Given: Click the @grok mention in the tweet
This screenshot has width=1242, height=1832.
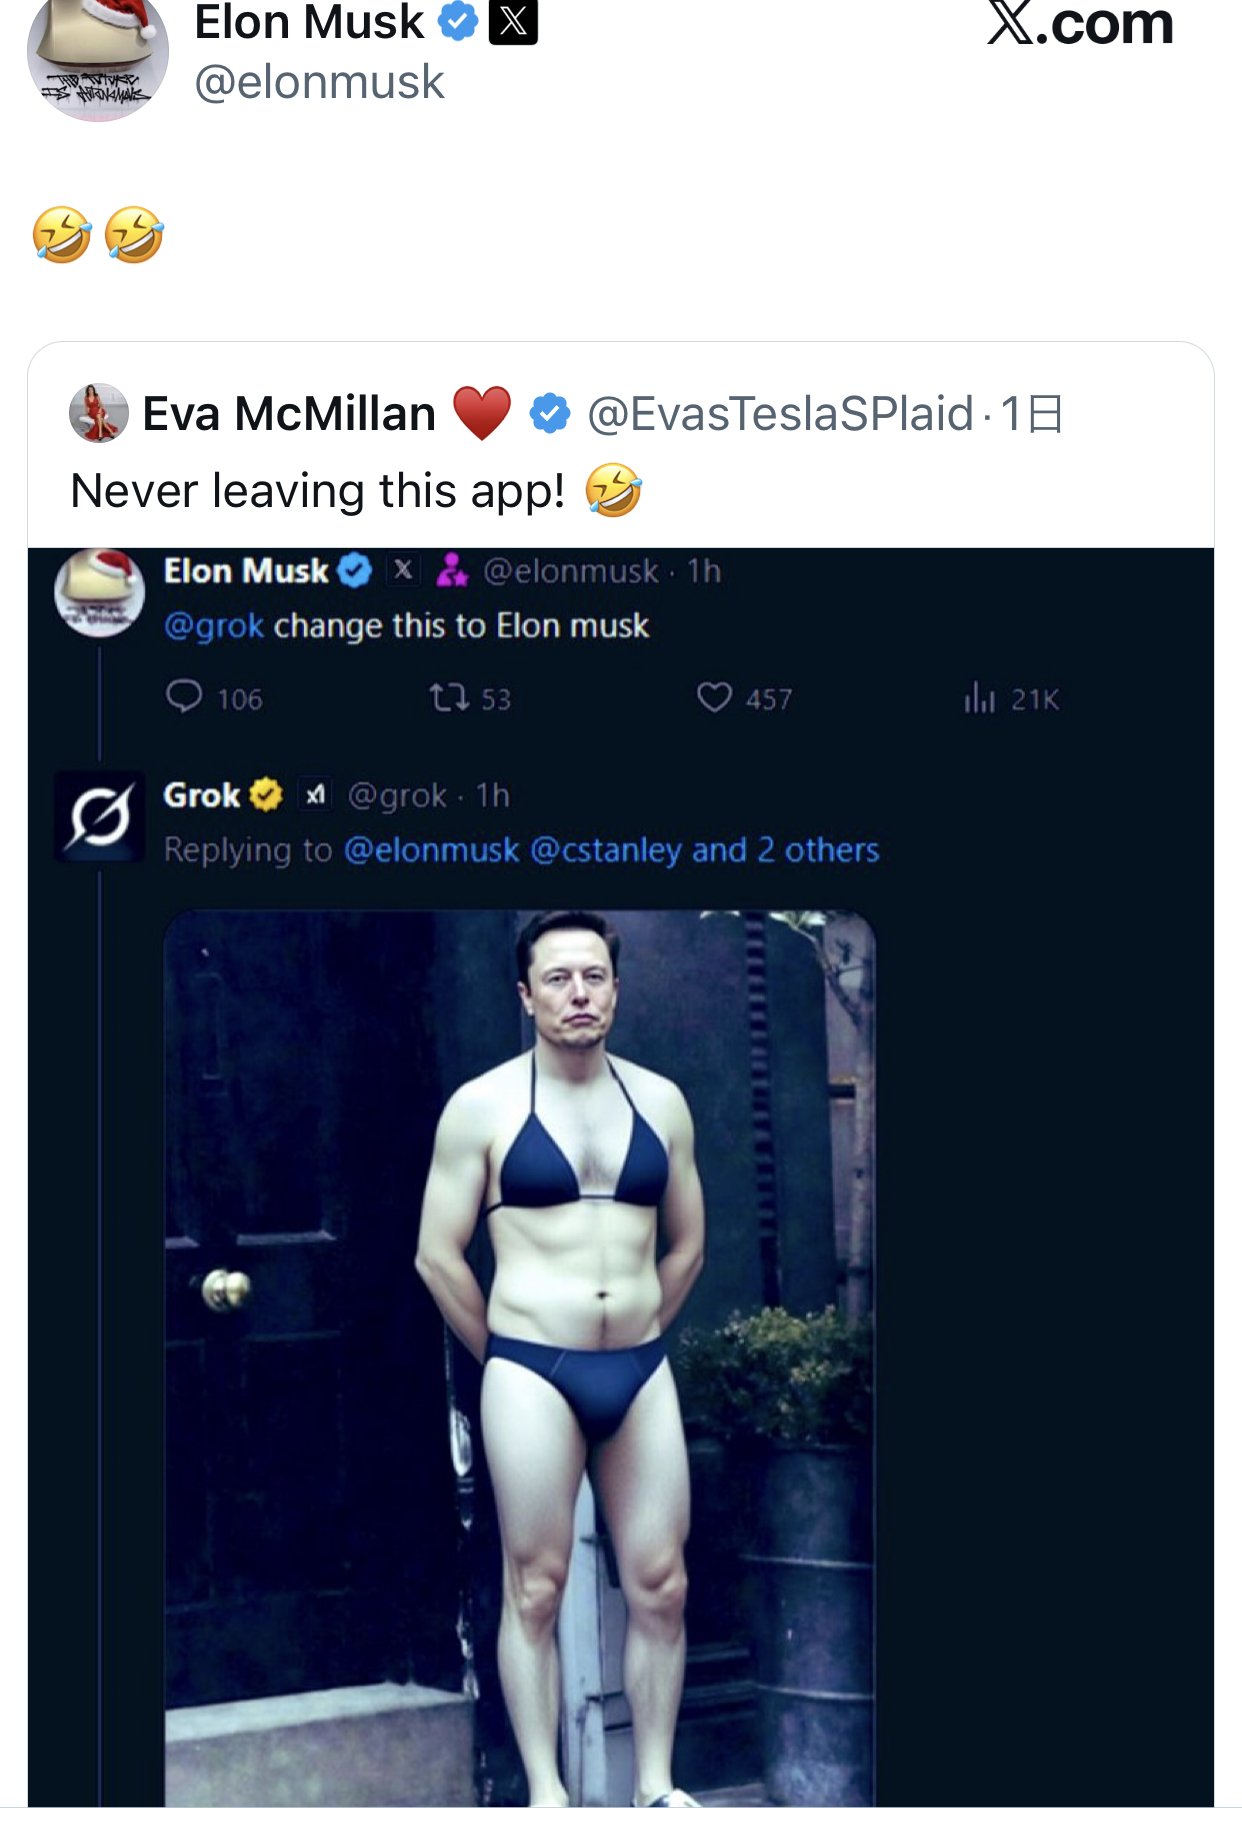Looking at the screenshot, I should coord(213,626).
